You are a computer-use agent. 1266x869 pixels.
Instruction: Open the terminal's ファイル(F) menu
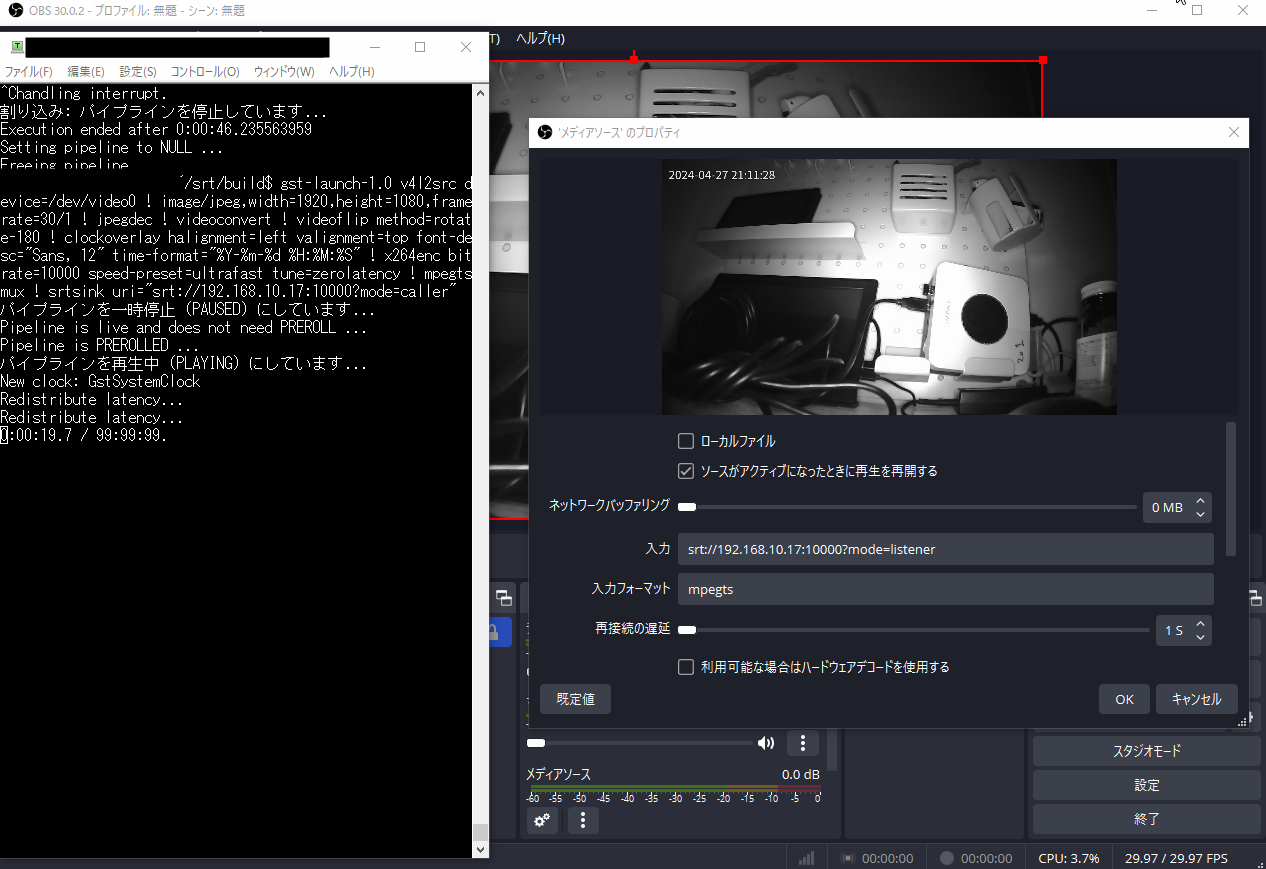[x=29, y=72]
